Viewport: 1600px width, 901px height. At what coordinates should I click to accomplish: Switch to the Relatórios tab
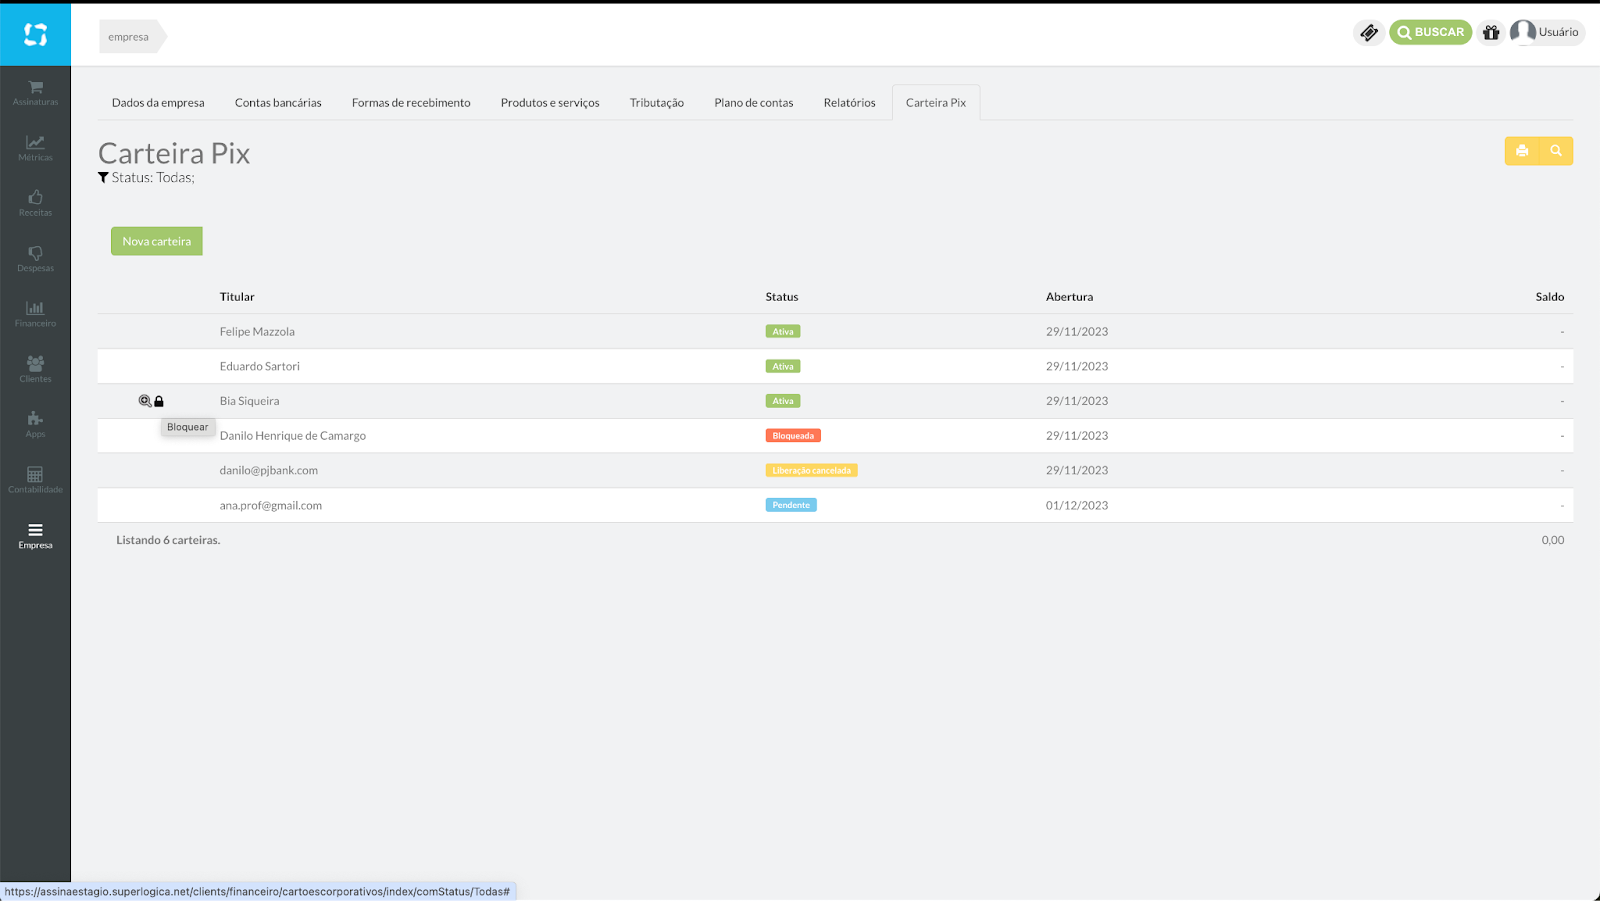tap(850, 103)
